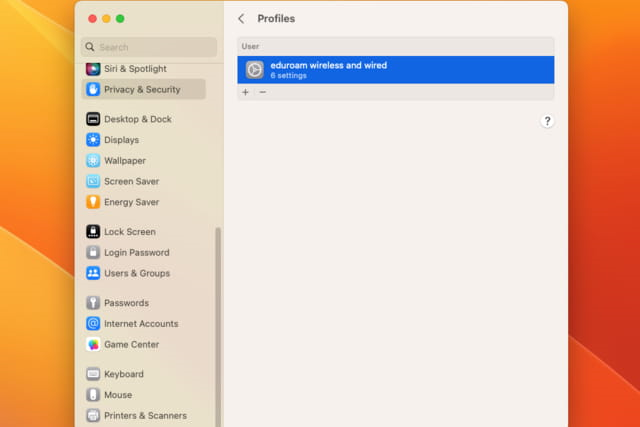
Task: Open Users & Groups pane
Action: coord(136,273)
